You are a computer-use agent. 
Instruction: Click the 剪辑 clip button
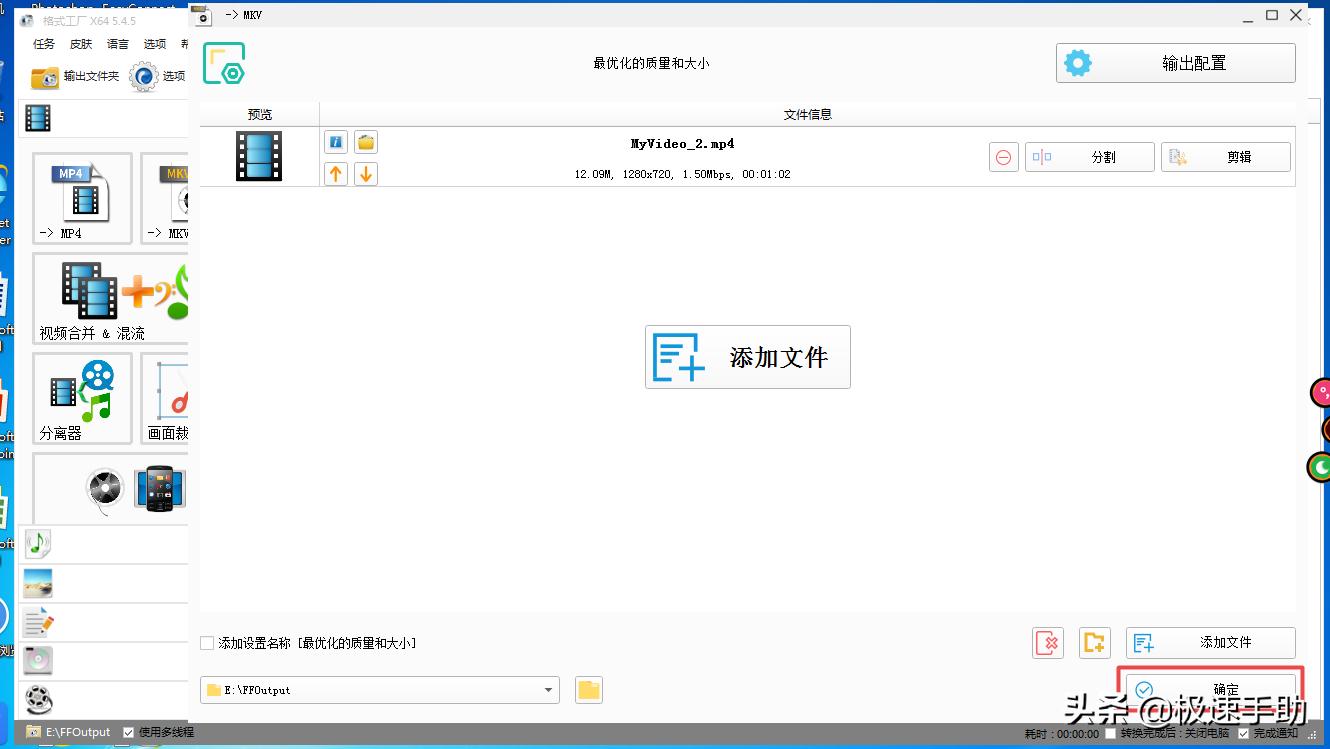[1225, 156]
